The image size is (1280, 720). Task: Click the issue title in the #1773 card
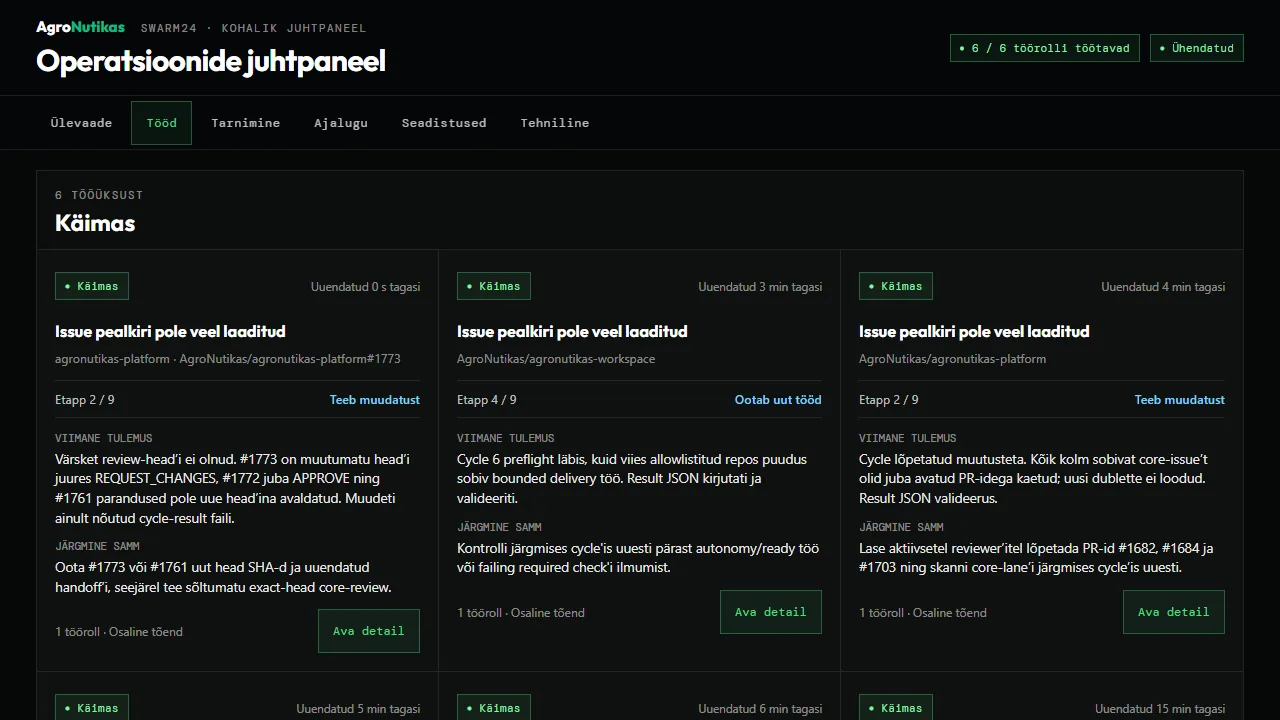[170, 331]
